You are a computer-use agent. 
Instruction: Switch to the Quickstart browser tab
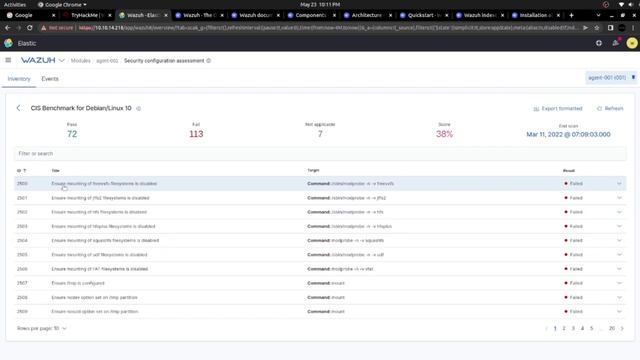coord(423,15)
